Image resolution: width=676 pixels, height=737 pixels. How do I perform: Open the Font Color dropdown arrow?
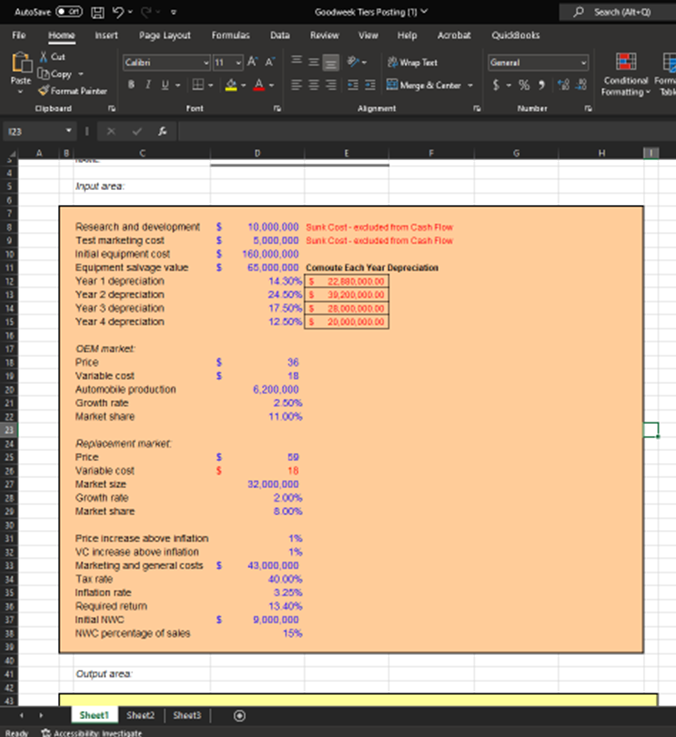tap(272, 85)
